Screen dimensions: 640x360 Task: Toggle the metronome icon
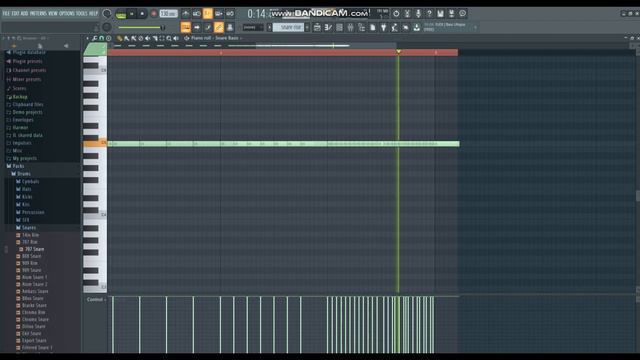tap(186, 13)
